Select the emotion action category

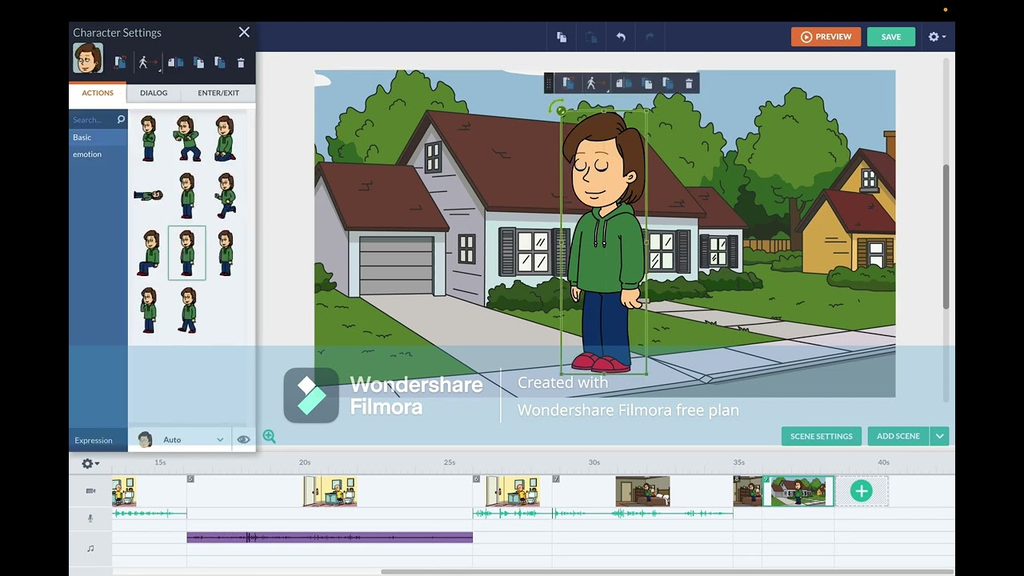(98, 154)
